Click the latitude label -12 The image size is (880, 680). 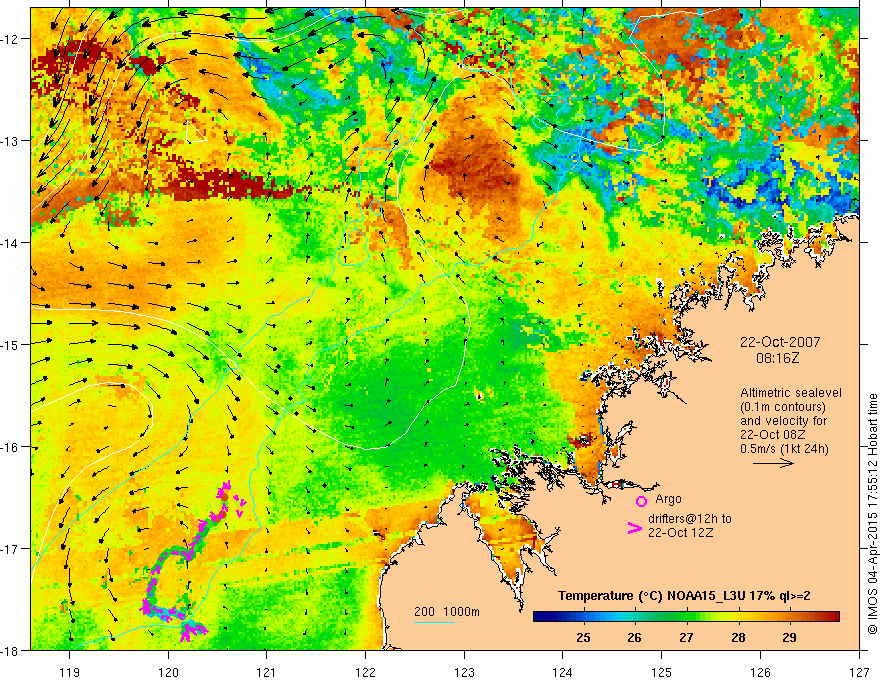coord(10,39)
